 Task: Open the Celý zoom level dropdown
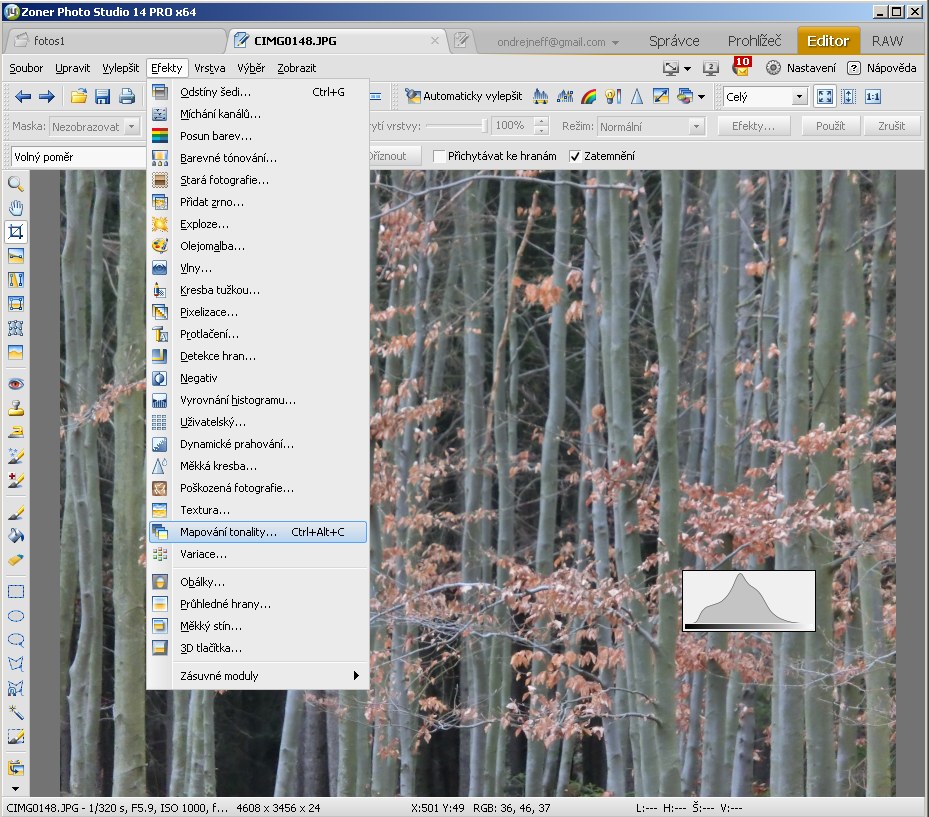798,97
